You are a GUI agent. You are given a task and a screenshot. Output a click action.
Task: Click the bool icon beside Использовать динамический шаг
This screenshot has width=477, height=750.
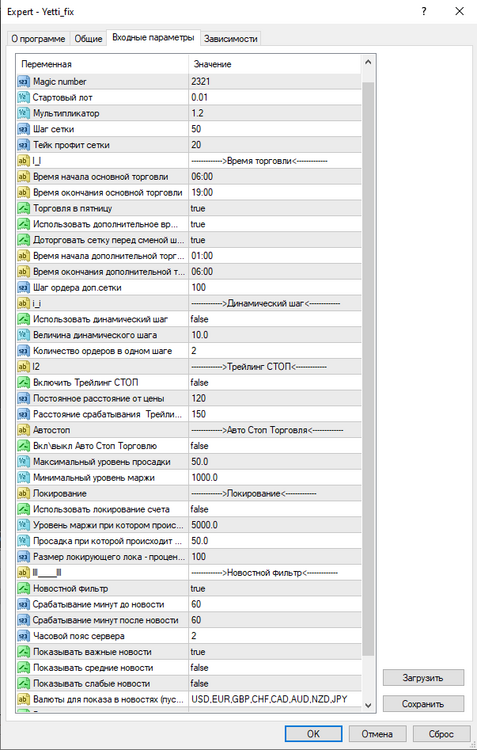click(23, 319)
